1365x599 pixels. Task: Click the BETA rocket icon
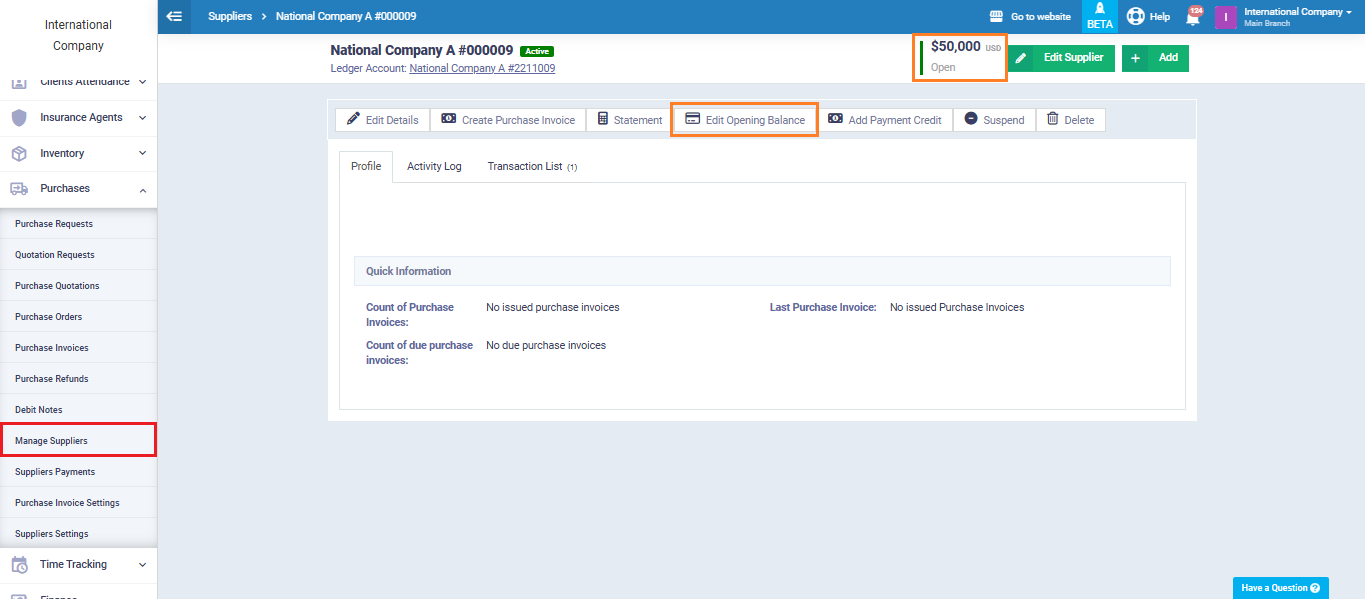(x=1099, y=16)
